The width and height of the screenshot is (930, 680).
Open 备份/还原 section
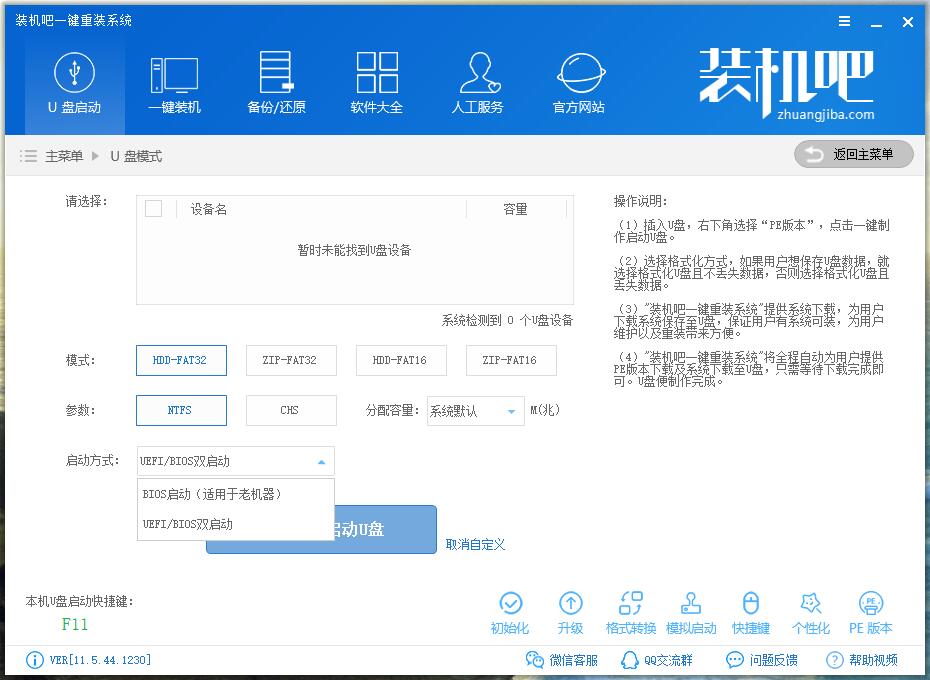click(276, 84)
